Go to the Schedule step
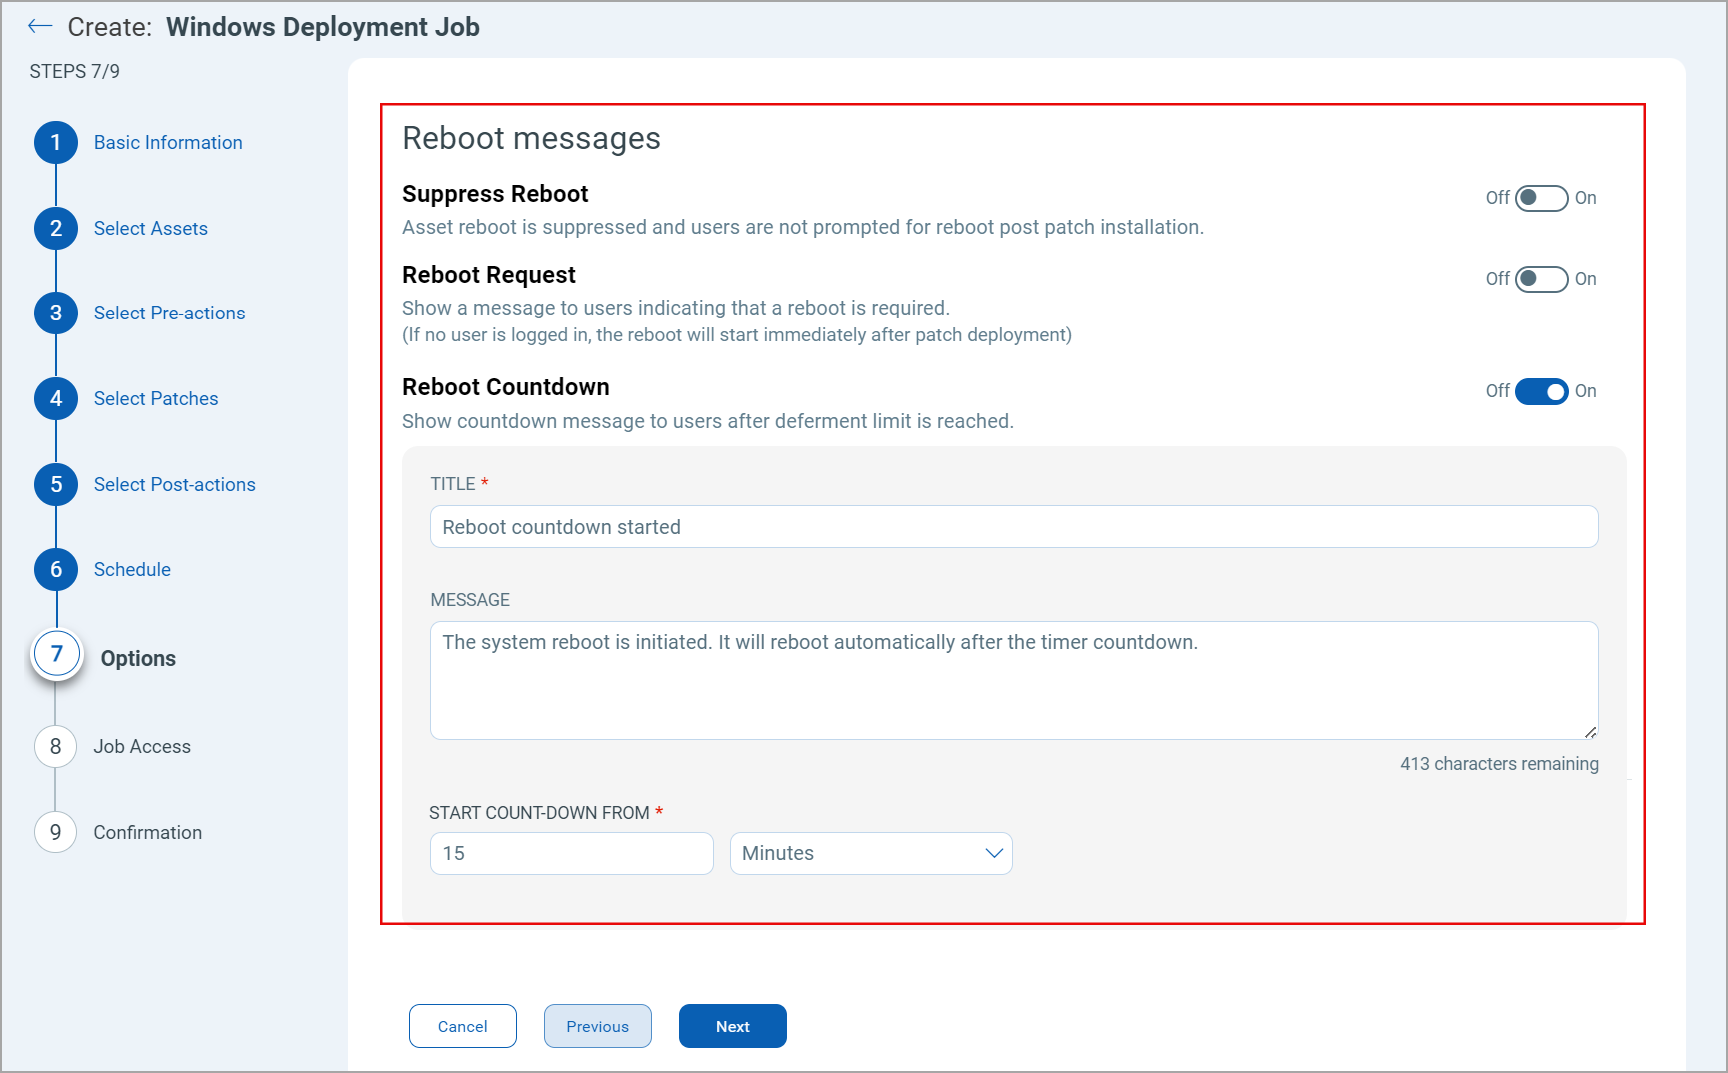 [x=132, y=570]
